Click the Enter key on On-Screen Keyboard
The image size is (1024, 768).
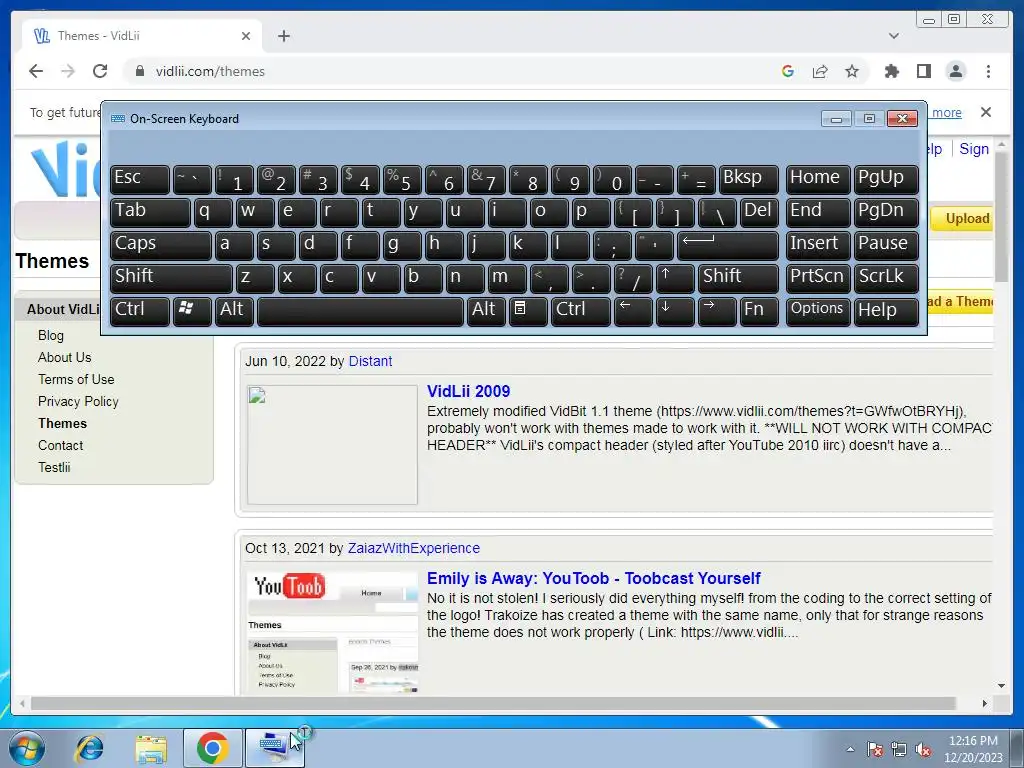tap(728, 245)
